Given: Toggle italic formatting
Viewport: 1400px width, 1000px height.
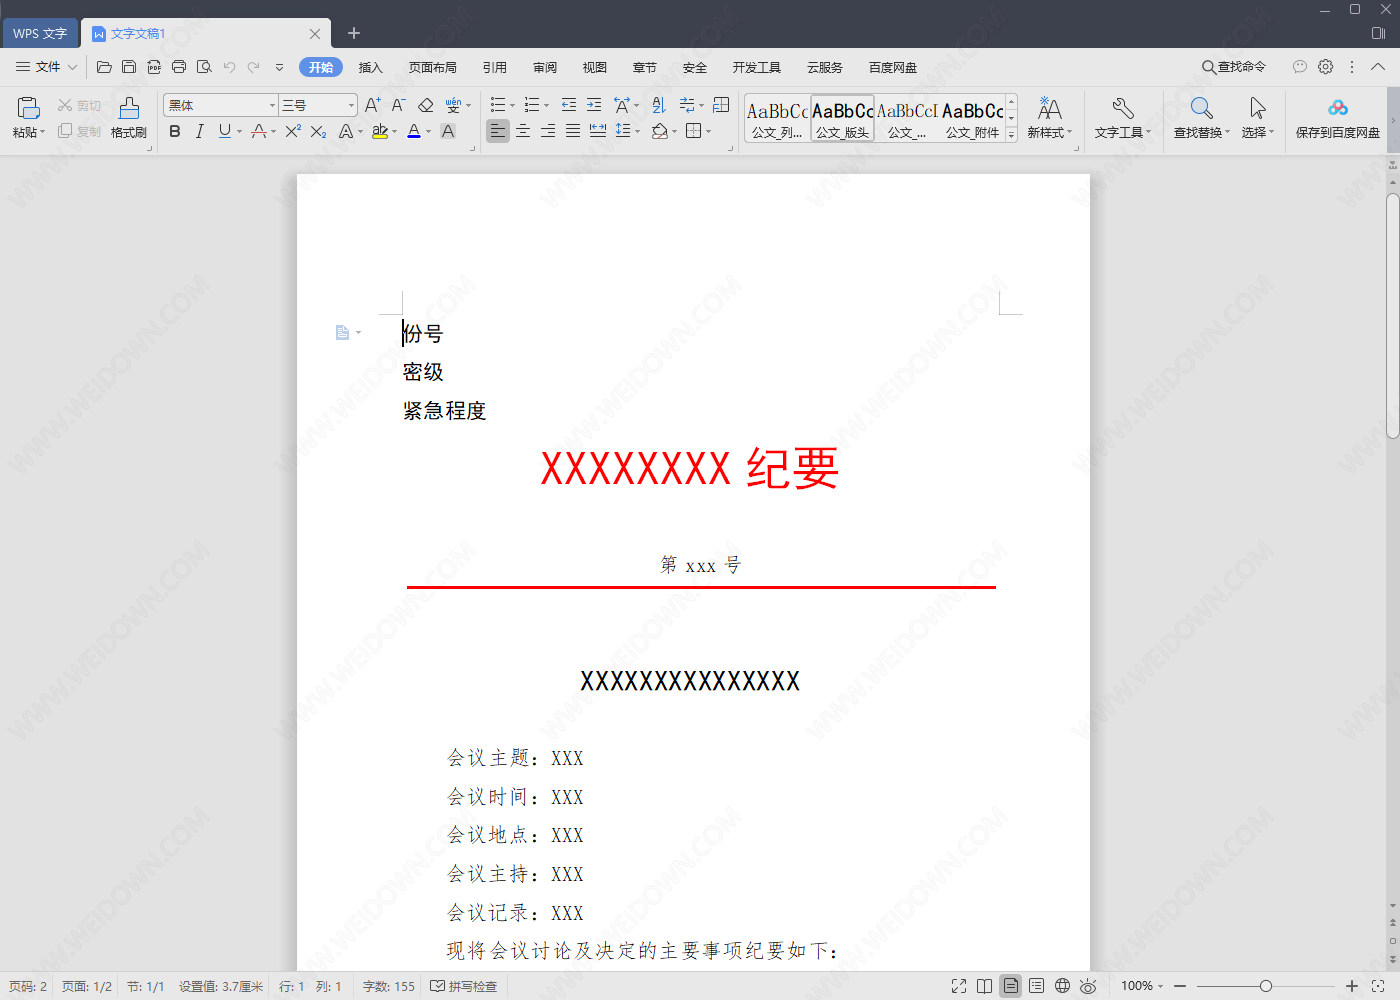Looking at the screenshot, I should pyautogui.click(x=200, y=131).
